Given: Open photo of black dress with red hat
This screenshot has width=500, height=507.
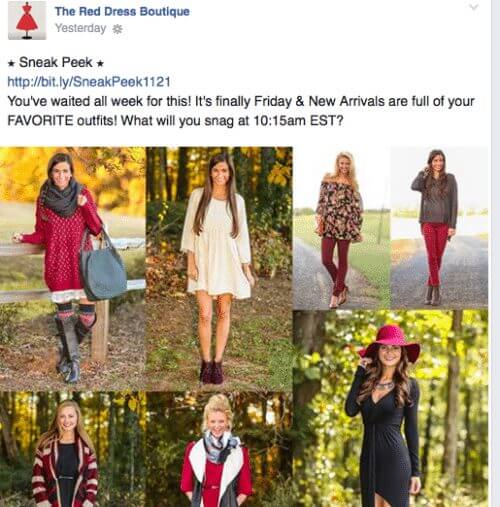Looking at the screenshot, I should (391, 409).
